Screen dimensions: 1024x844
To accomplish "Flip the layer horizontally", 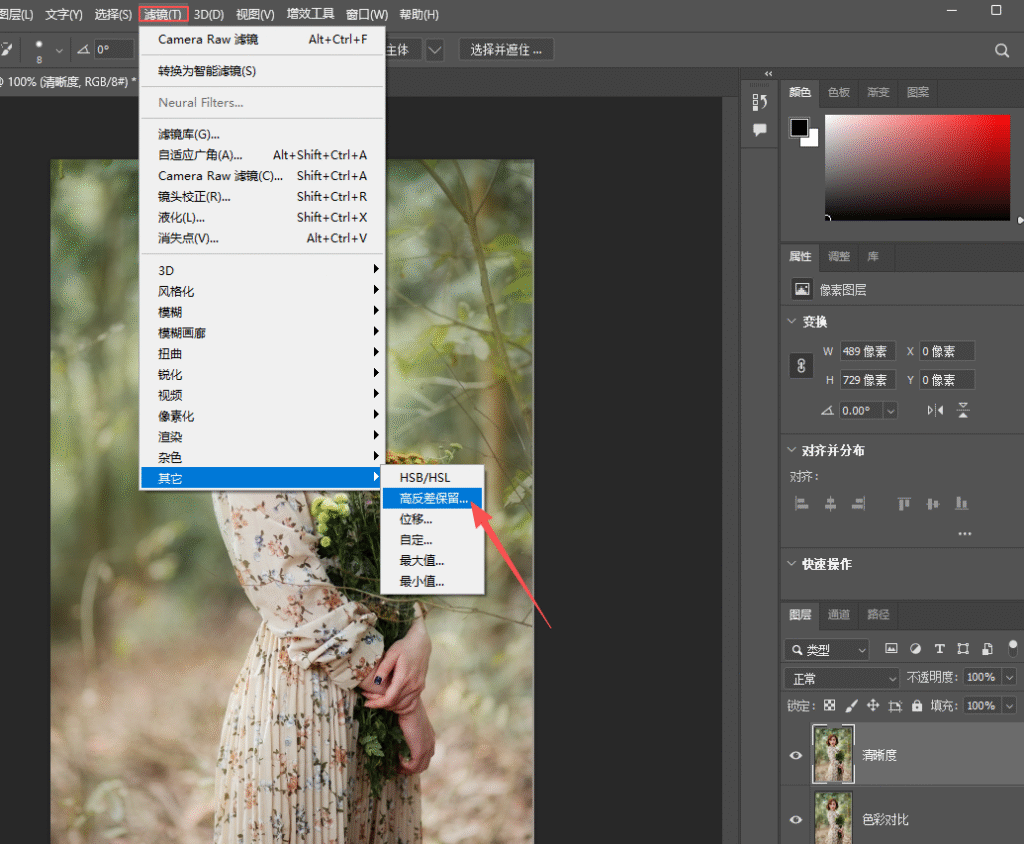I will 935,410.
